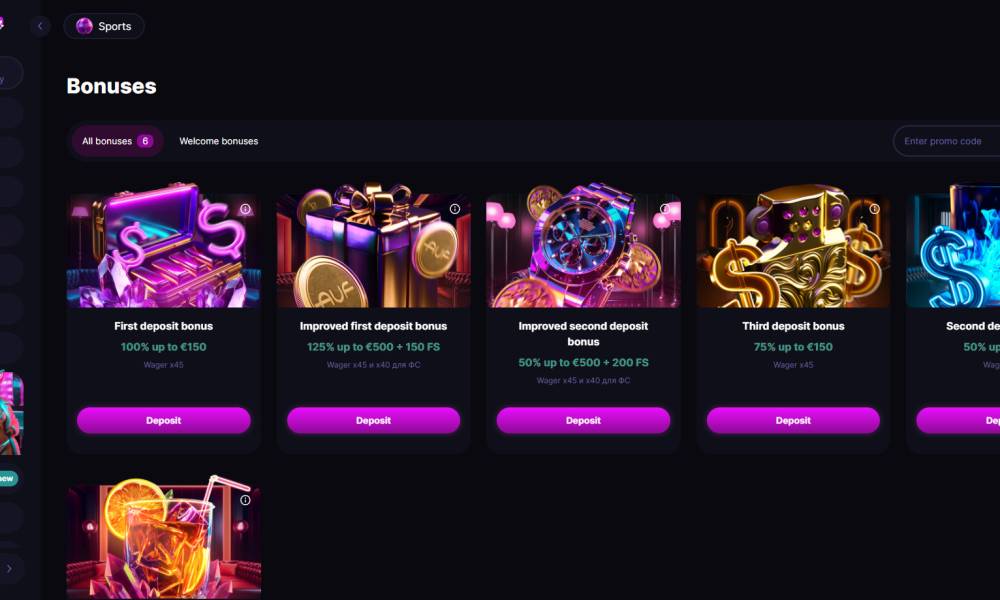This screenshot has height=600, width=1000.
Task: Open info icon on First deposit bonus card
Action: 245,209
